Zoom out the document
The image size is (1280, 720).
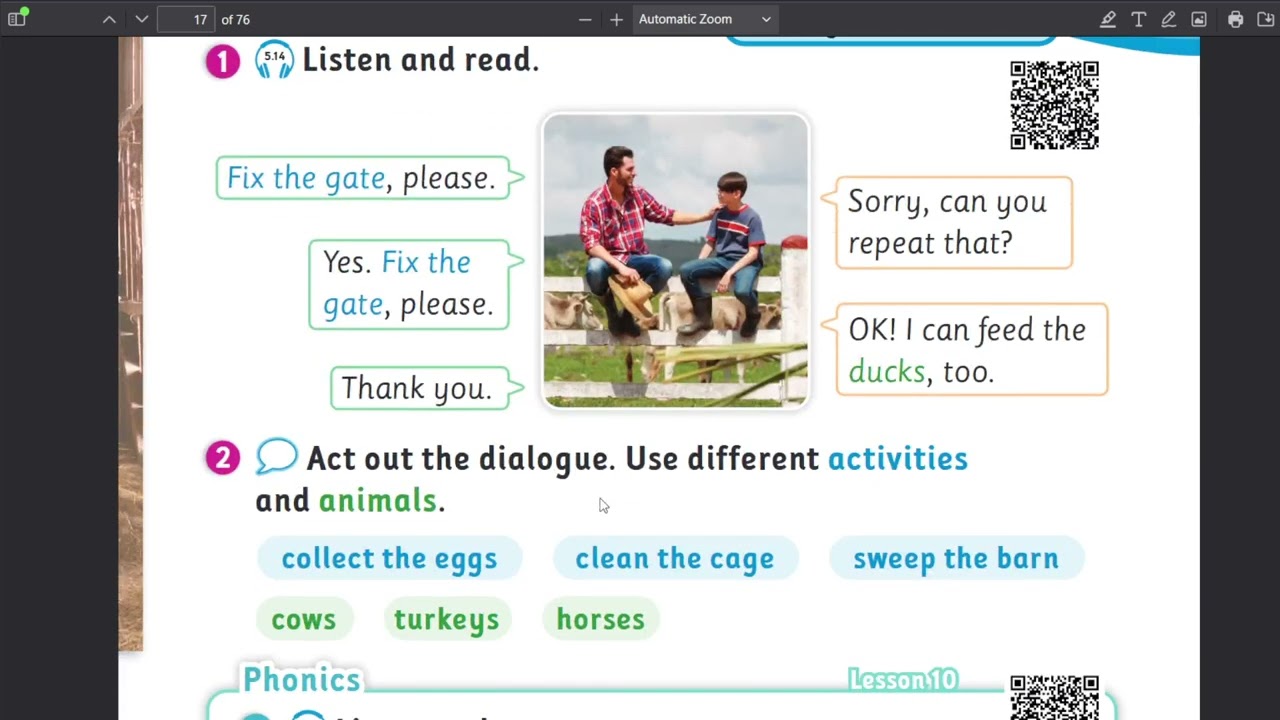pyautogui.click(x=585, y=19)
